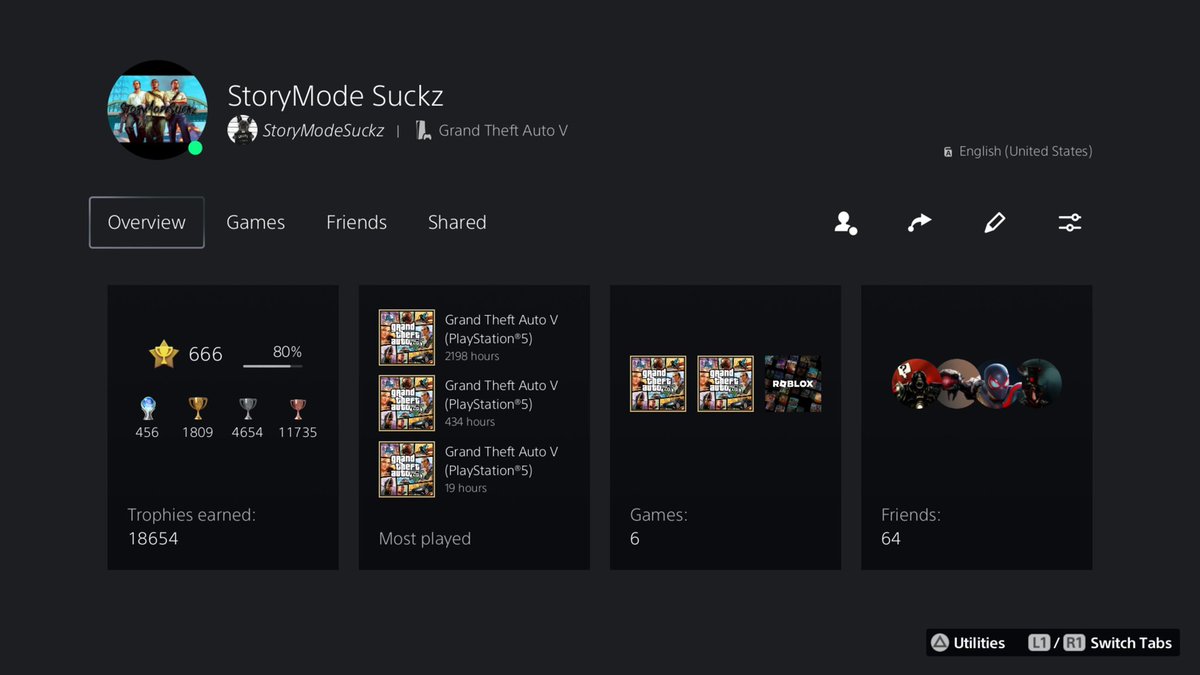This screenshot has height=675, width=1200.
Task: Click the first GTA V icon in Games card
Action: pyautogui.click(x=658, y=384)
